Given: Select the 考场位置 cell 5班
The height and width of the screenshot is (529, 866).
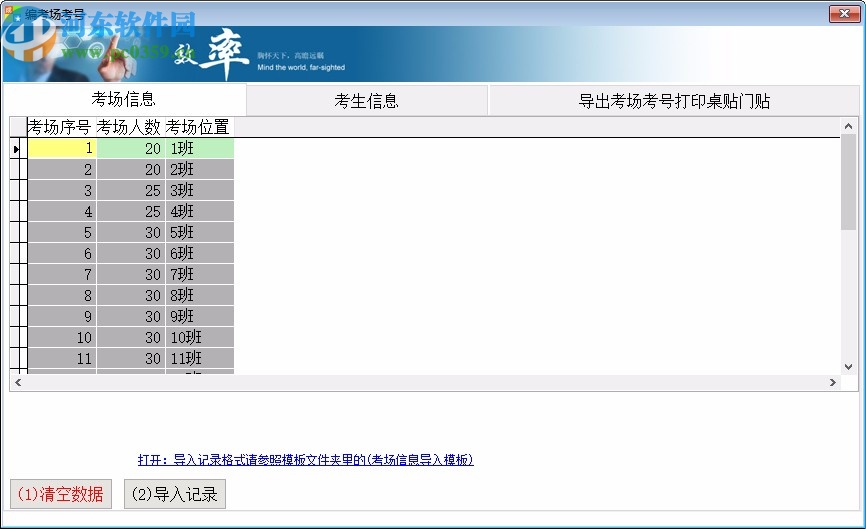Looking at the screenshot, I should click(x=199, y=232).
